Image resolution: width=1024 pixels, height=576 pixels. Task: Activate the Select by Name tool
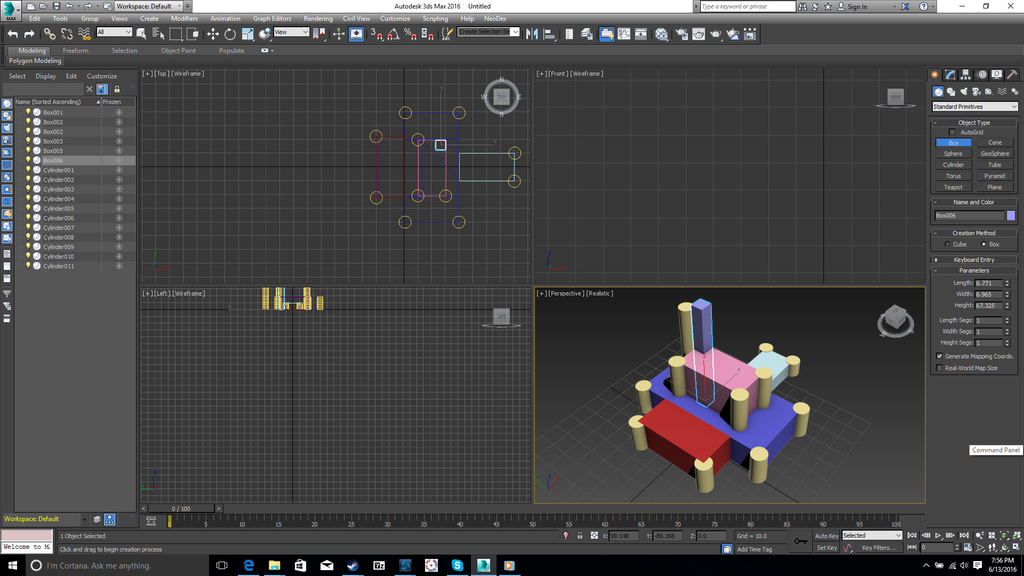(x=158, y=34)
